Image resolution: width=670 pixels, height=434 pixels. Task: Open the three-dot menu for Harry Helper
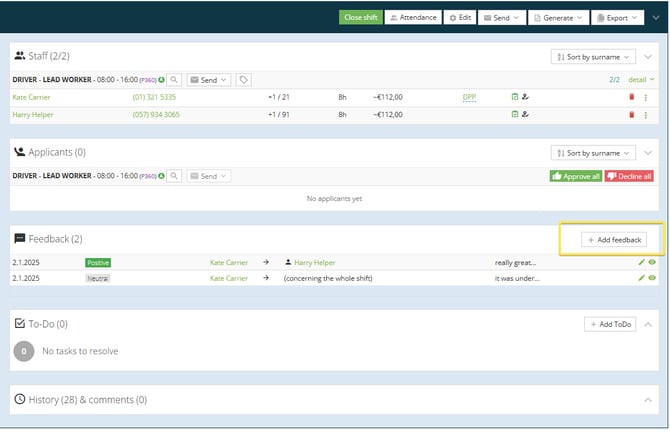[646, 115]
